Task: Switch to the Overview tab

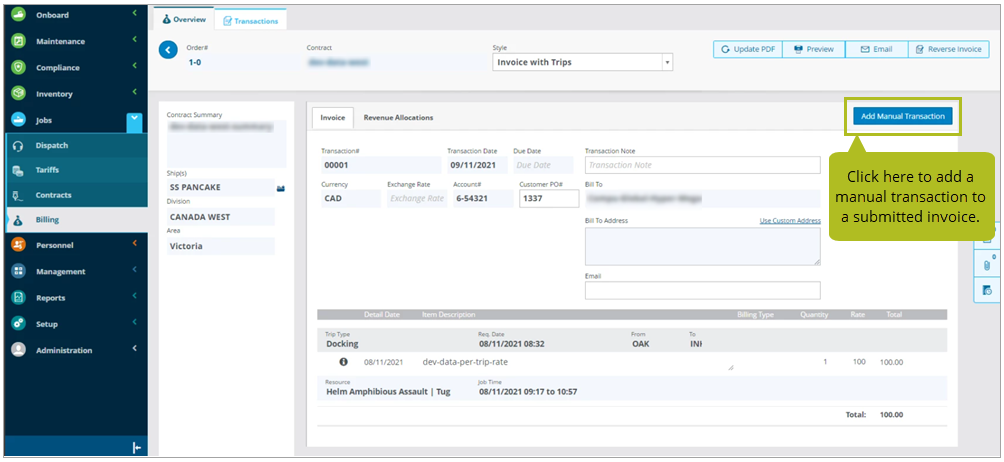Action: 184,20
